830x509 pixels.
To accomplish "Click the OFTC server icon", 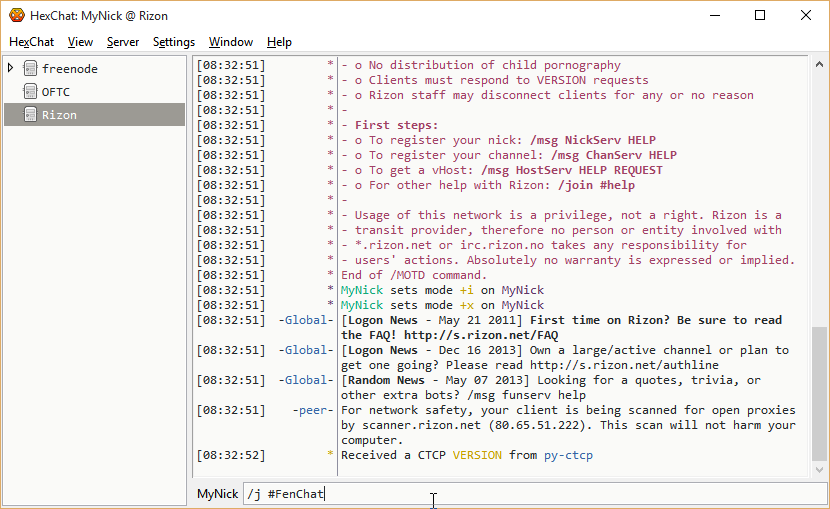I will click(x=30, y=92).
